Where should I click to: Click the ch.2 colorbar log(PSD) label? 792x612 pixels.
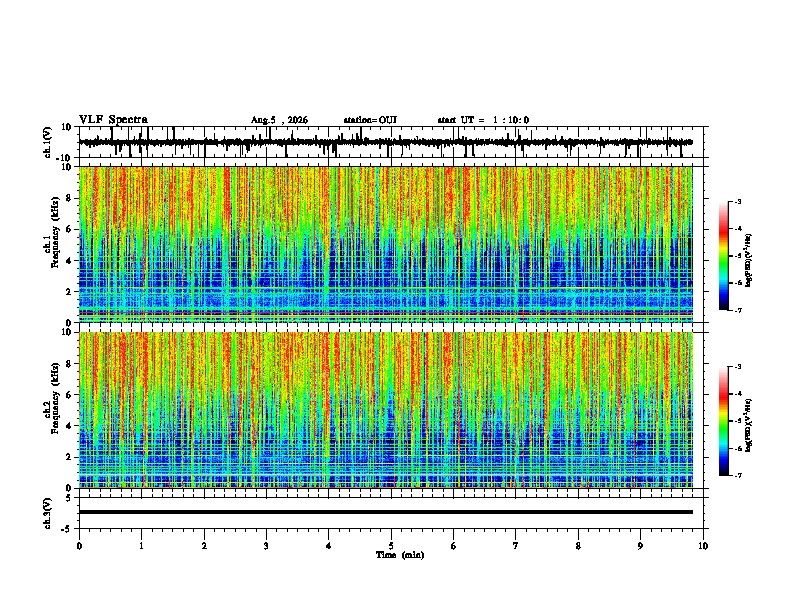749,425
